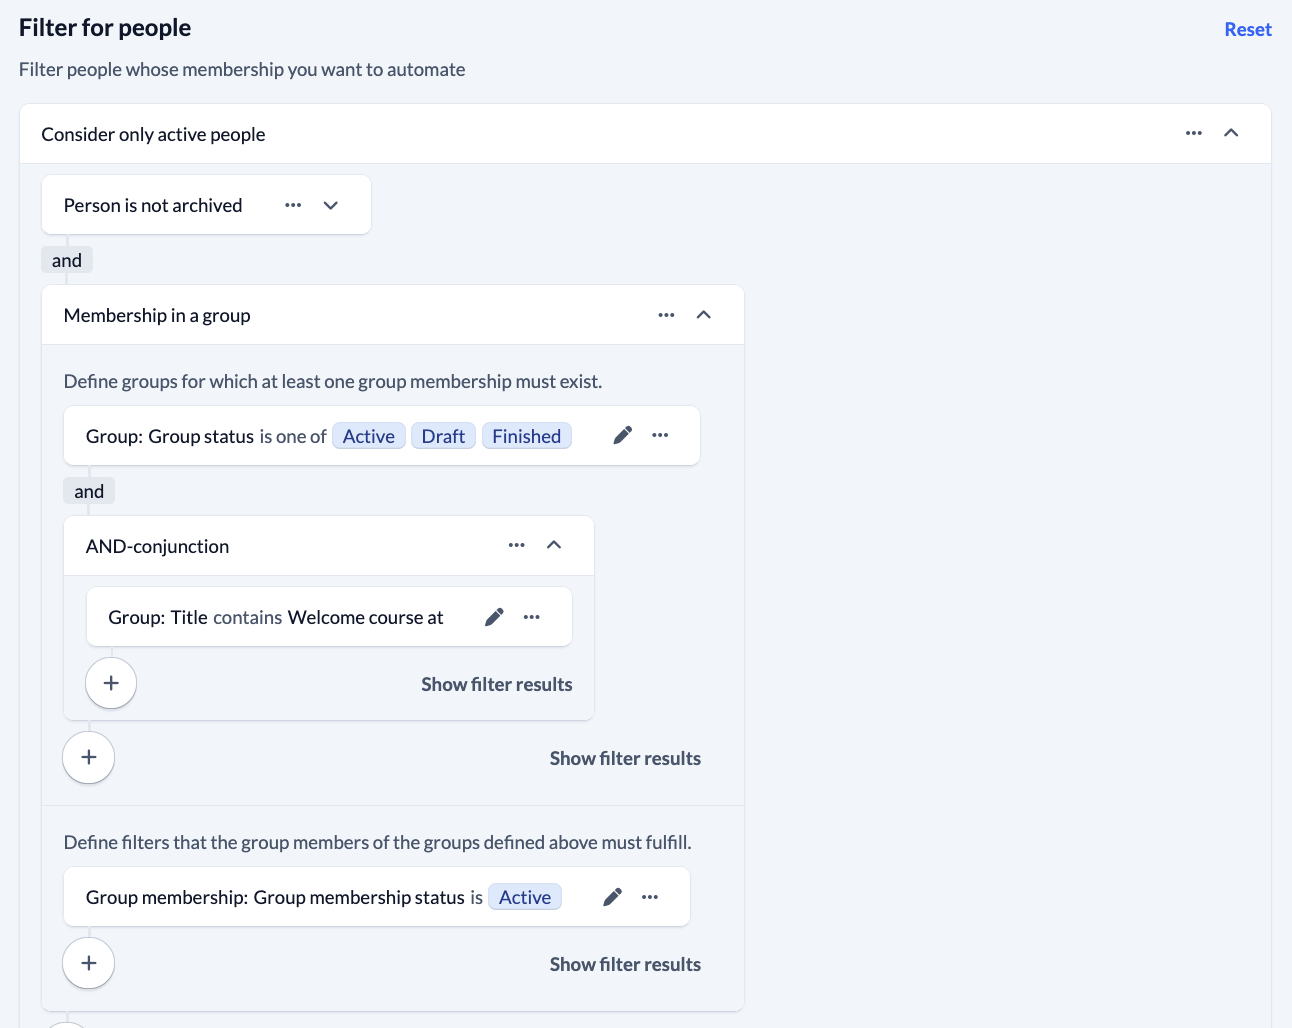Reset the people filter
The width and height of the screenshot is (1292, 1028).
(x=1247, y=30)
